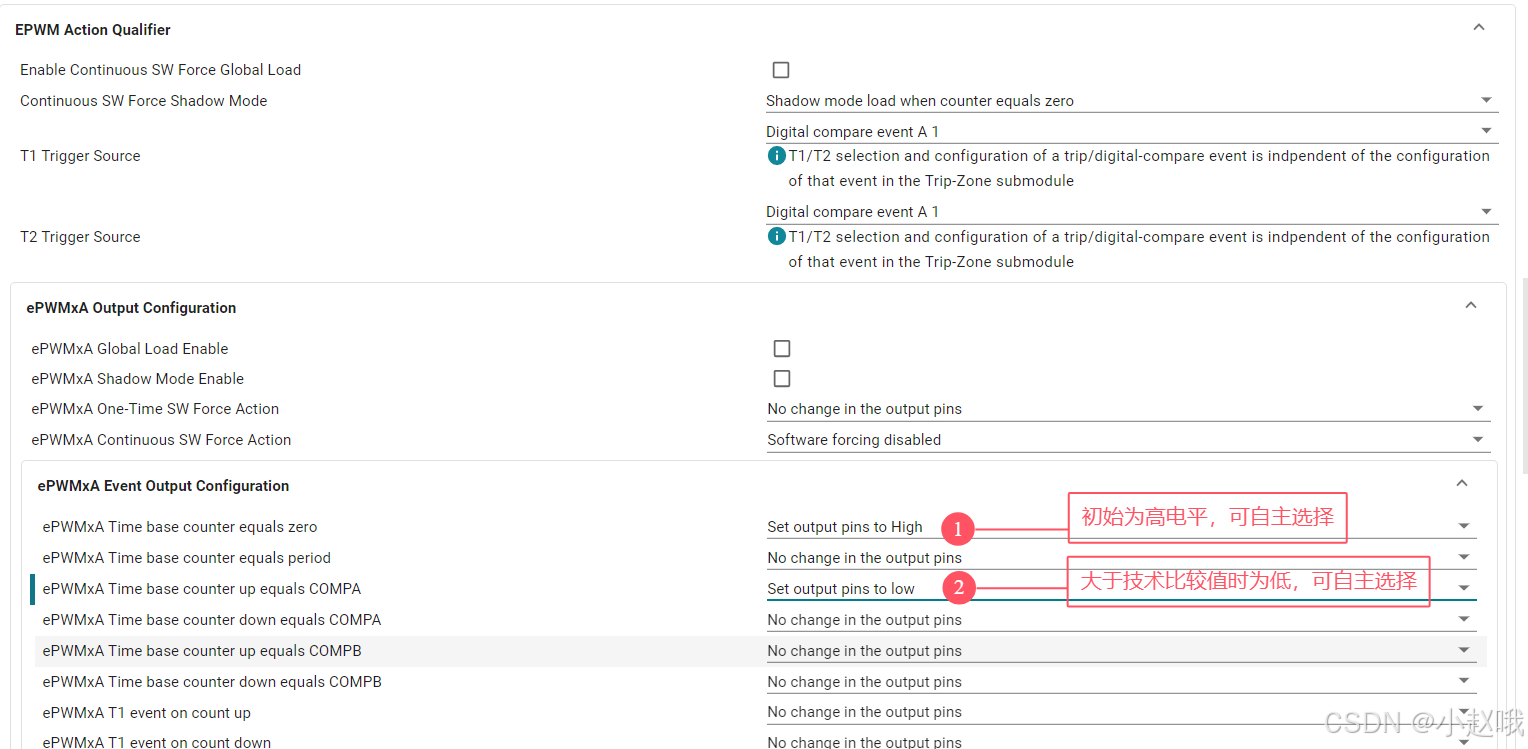Screen dimensions: 1528x749
Task: Collapse the EPWM Action Qualifier section
Action: coord(1479,28)
